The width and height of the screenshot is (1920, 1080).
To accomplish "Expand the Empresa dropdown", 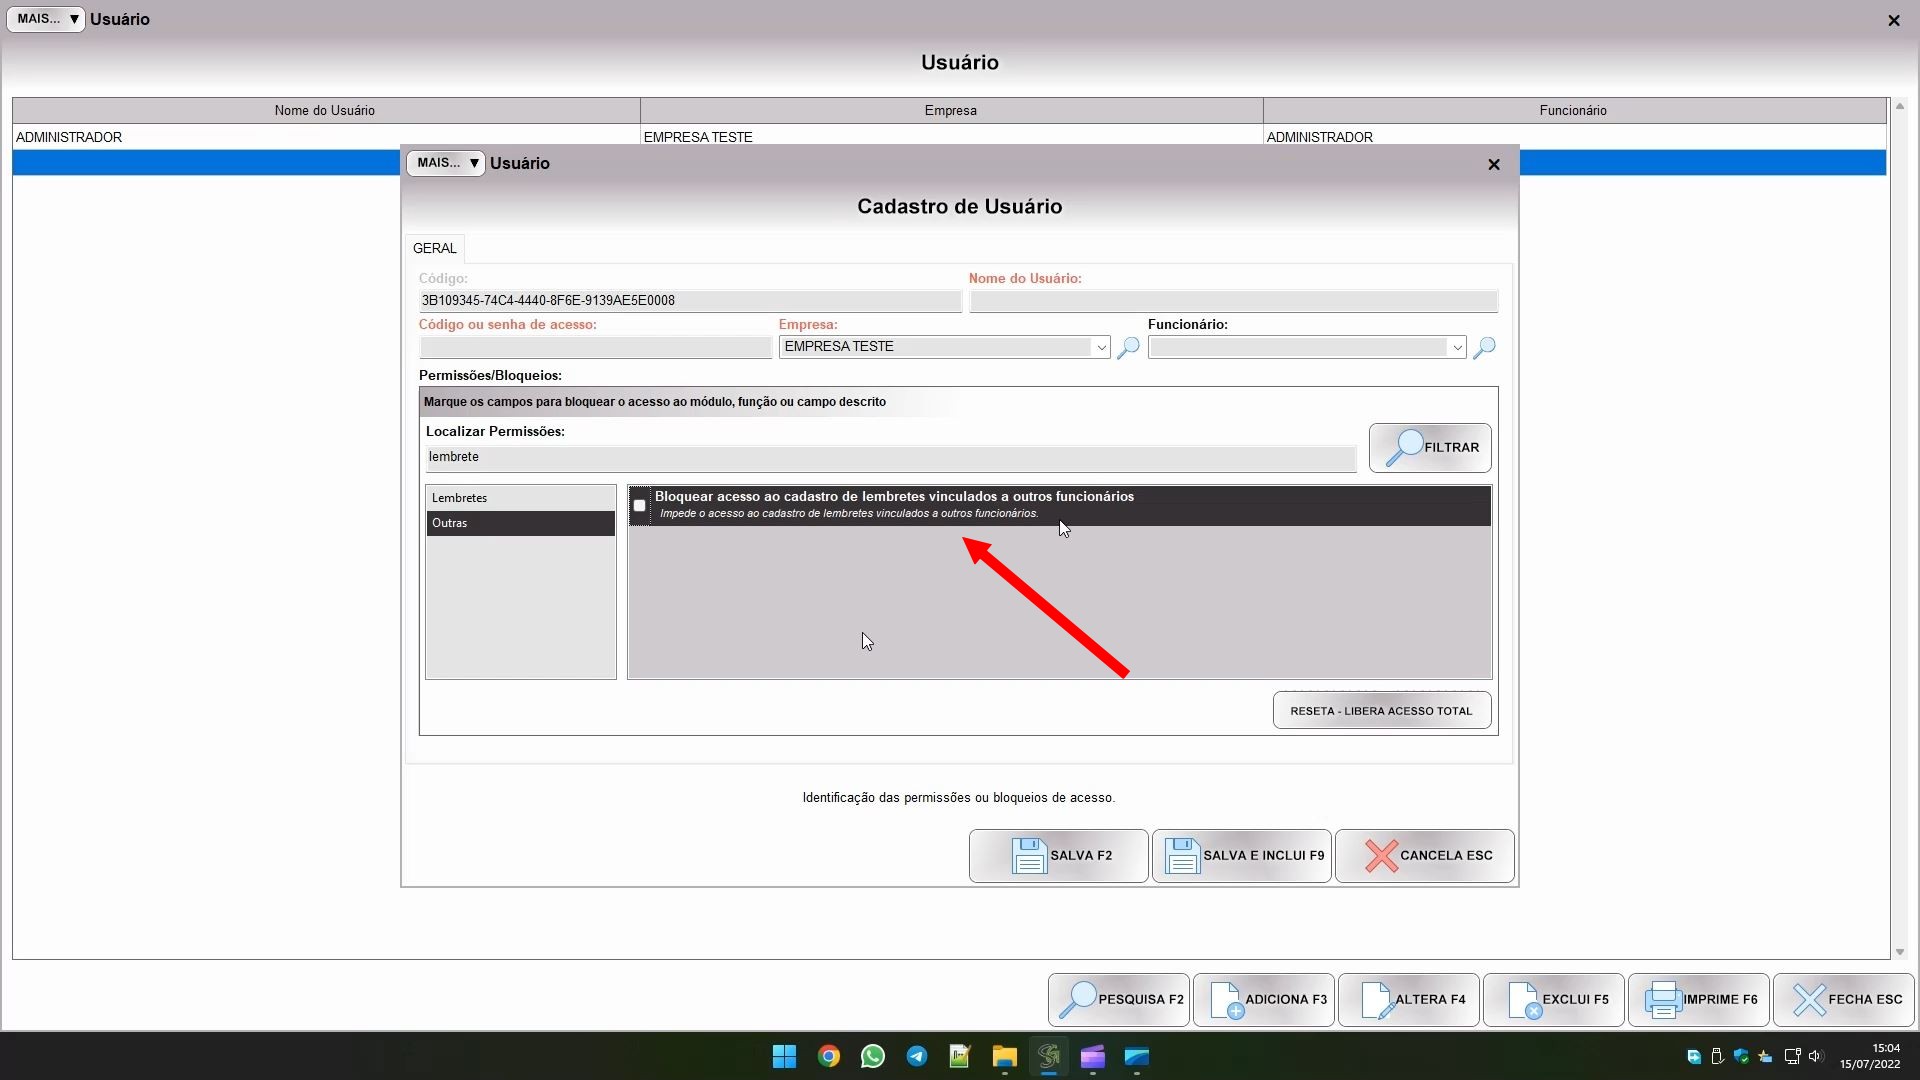I will point(1101,347).
